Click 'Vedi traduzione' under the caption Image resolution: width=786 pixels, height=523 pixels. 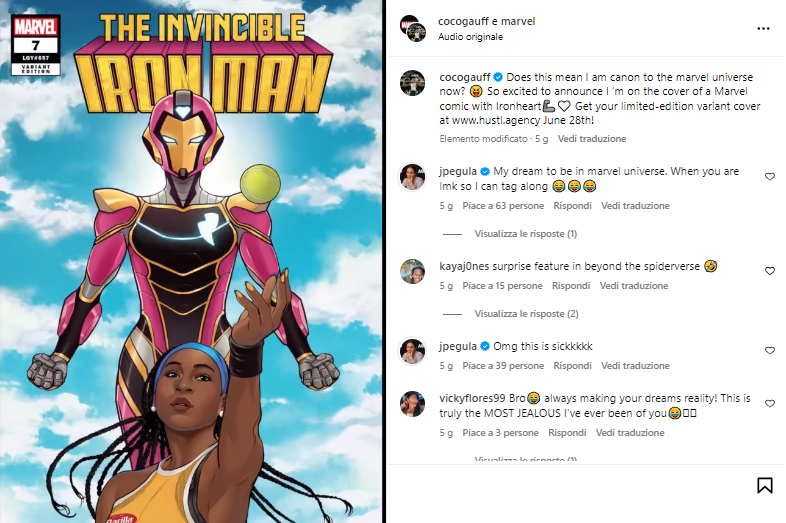coord(592,139)
